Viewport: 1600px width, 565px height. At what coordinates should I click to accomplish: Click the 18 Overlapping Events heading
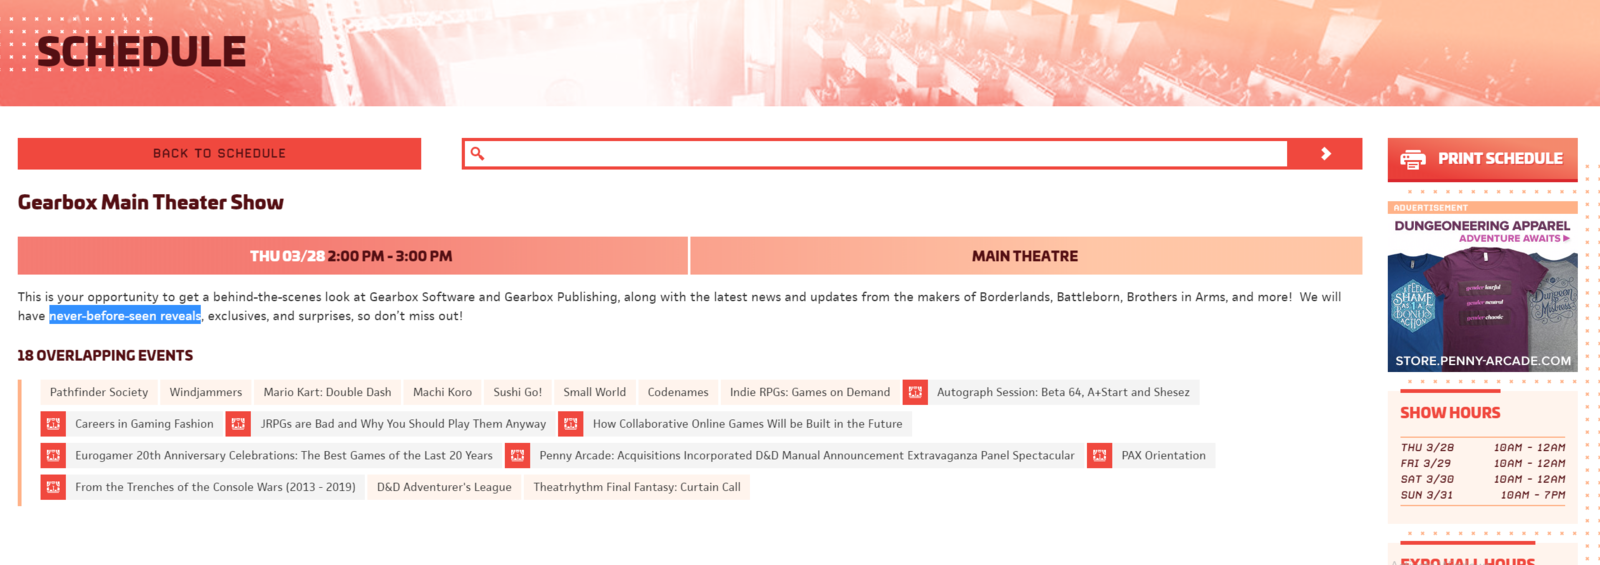tap(105, 355)
